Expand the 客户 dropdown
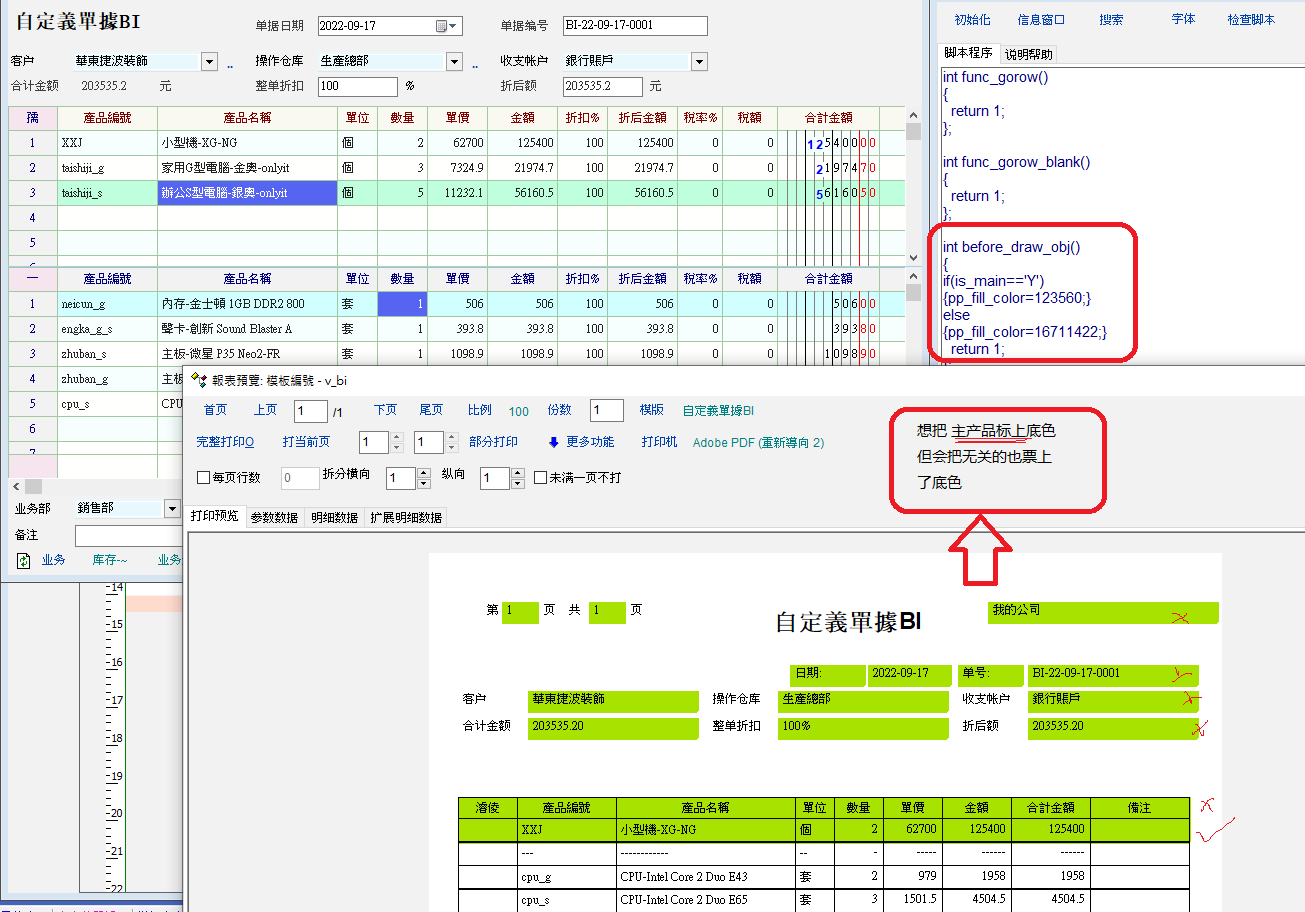1305x912 pixels. (209, 62)
